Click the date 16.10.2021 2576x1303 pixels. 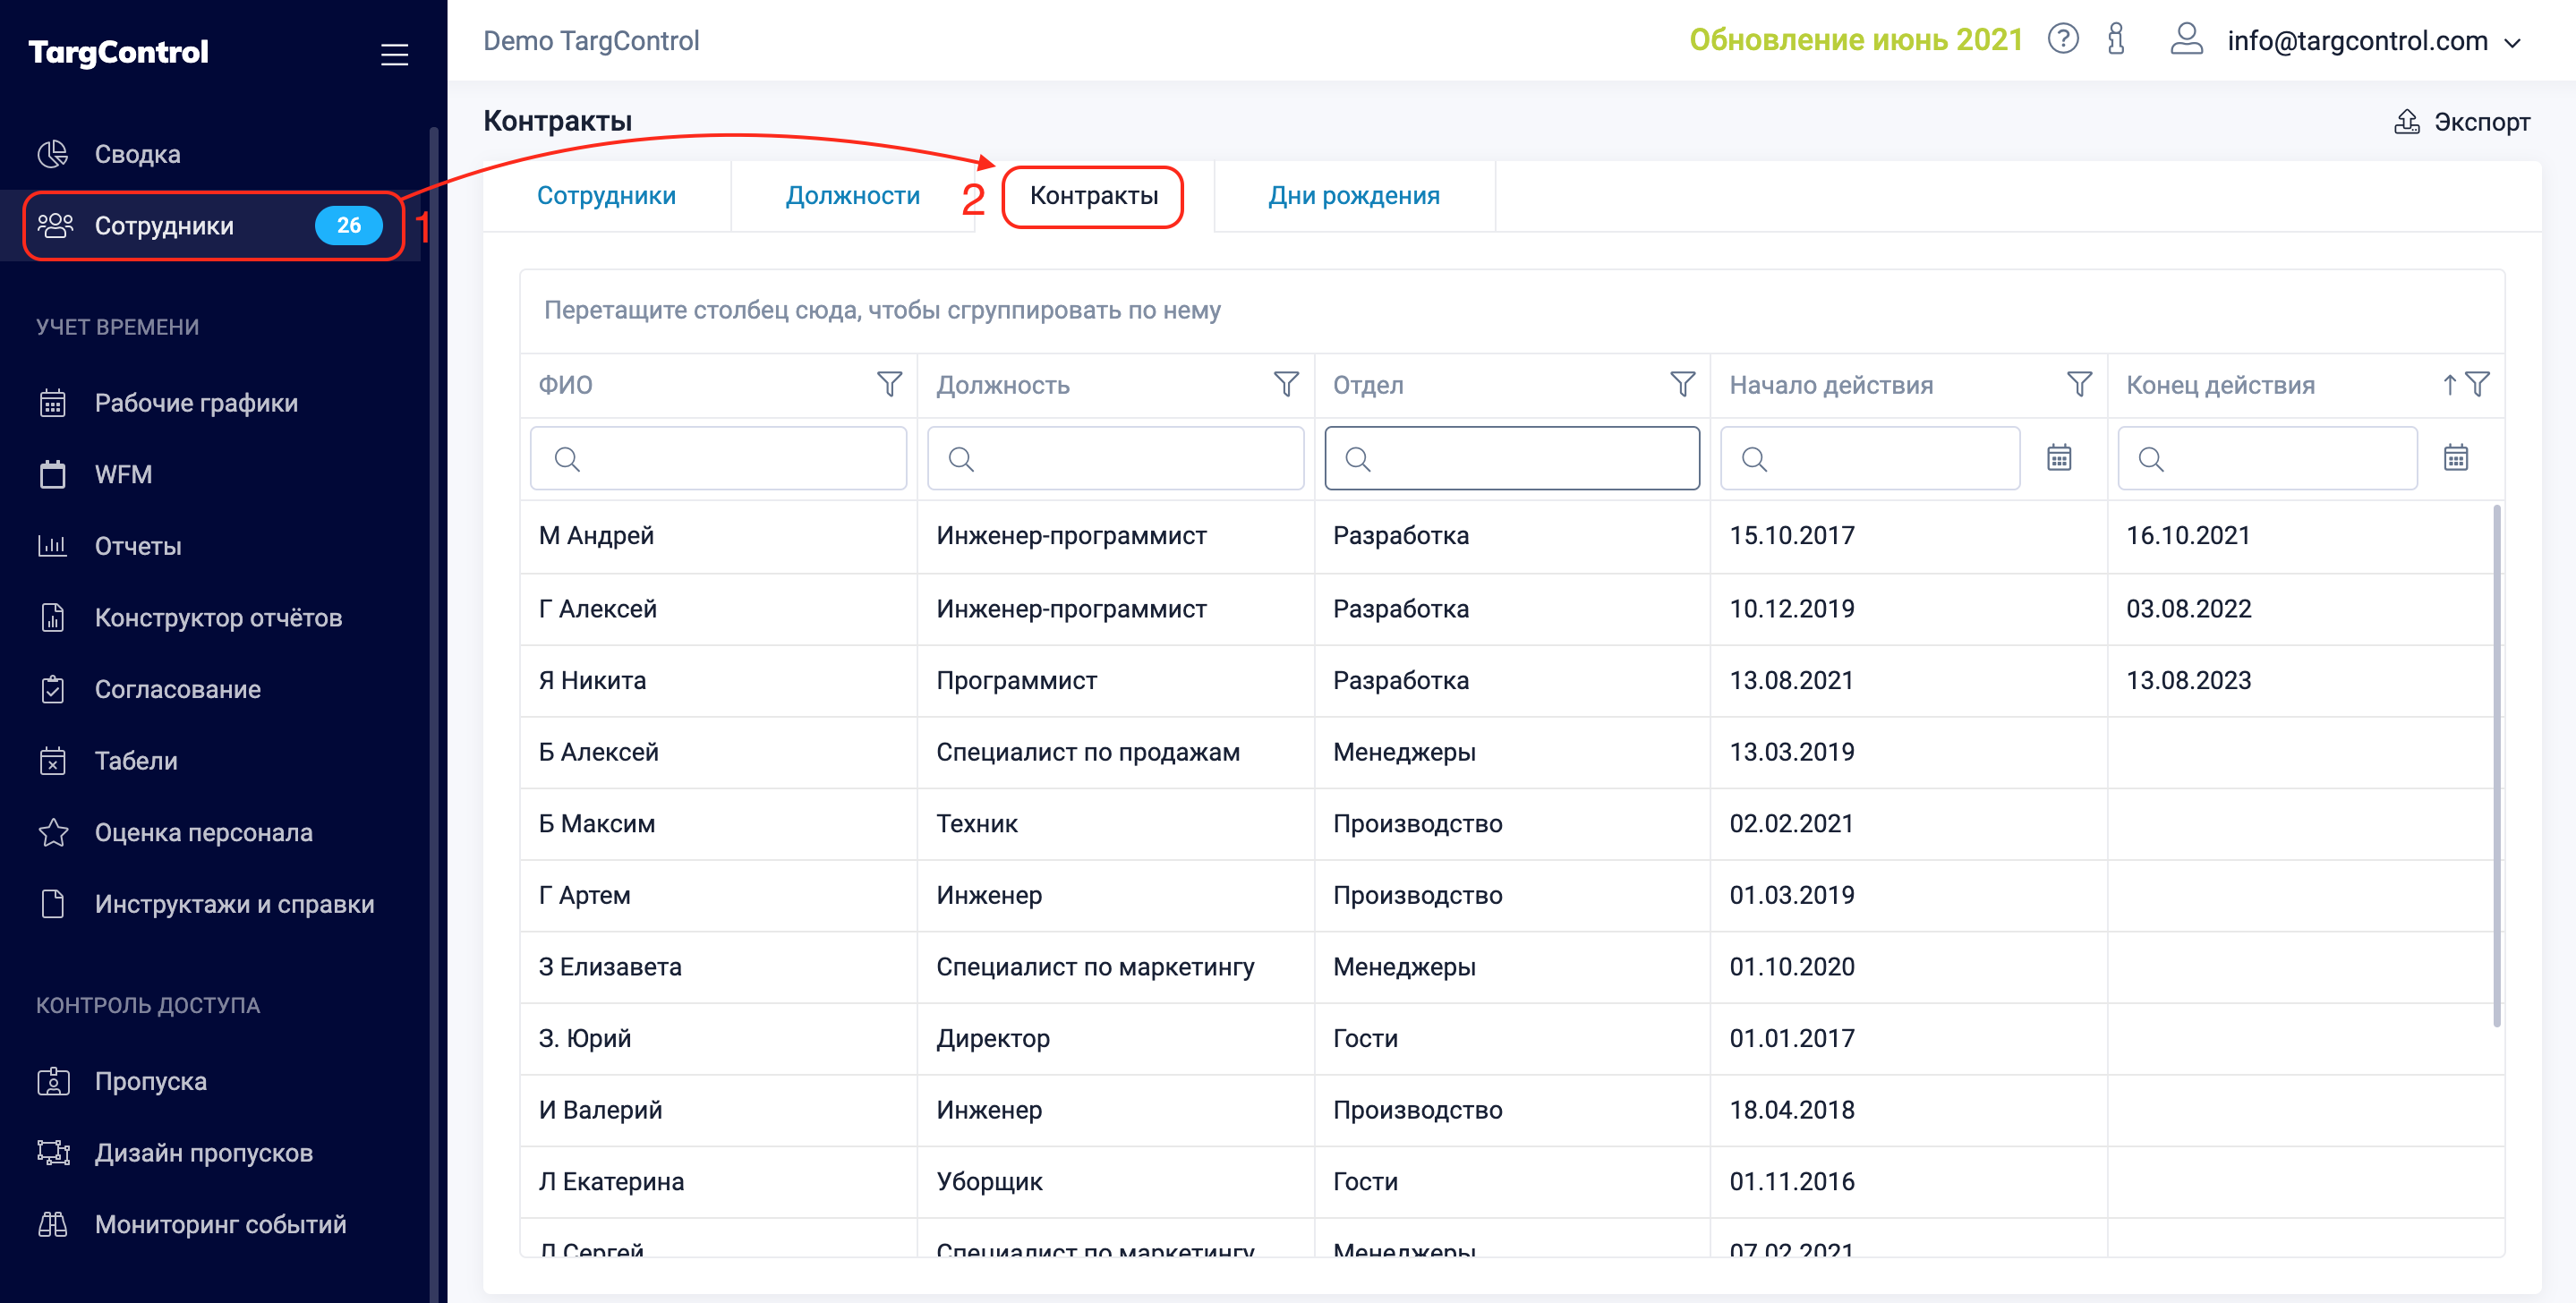[2188, 536]
